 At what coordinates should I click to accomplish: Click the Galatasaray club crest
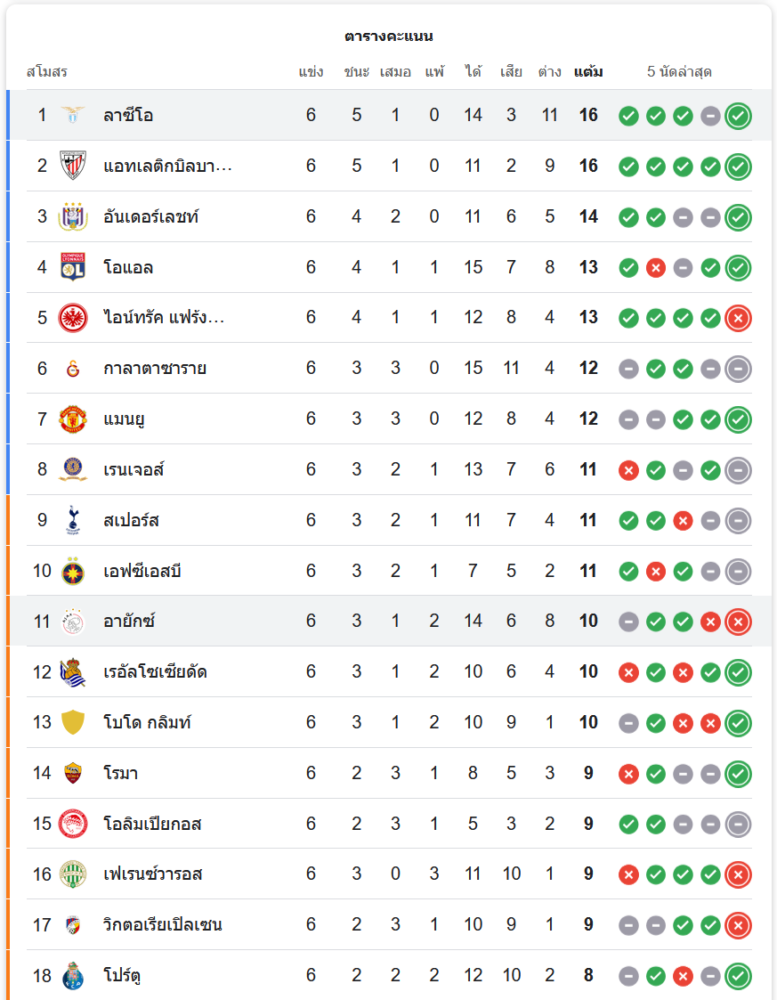[73, 368]
